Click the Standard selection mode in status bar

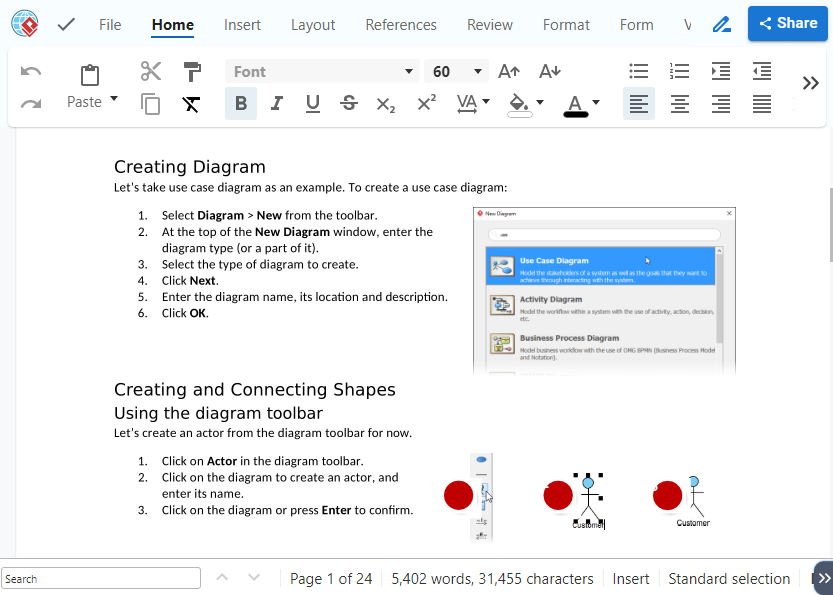(x=729, y=578)
